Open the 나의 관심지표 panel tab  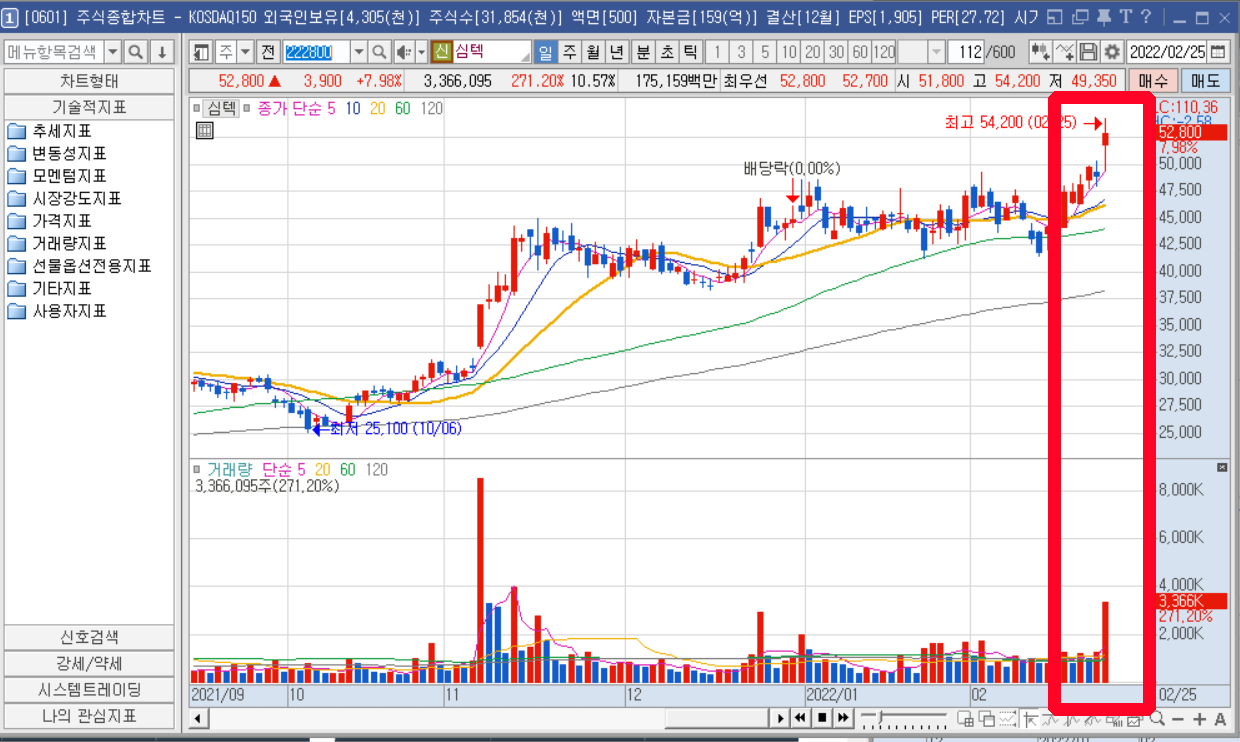click(x=89, y=716)
